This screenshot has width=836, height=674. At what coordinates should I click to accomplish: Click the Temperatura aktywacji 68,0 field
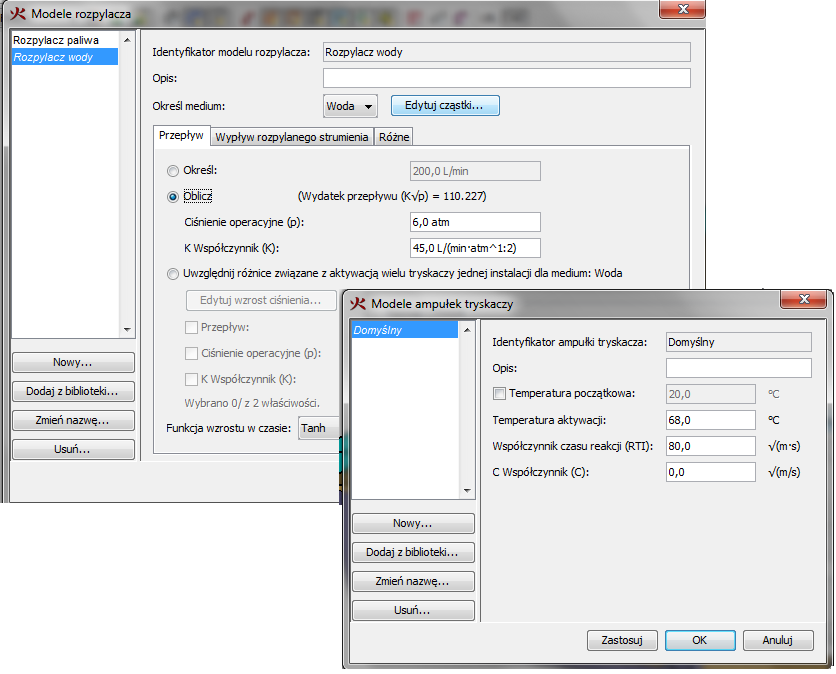tap(711, 420)
